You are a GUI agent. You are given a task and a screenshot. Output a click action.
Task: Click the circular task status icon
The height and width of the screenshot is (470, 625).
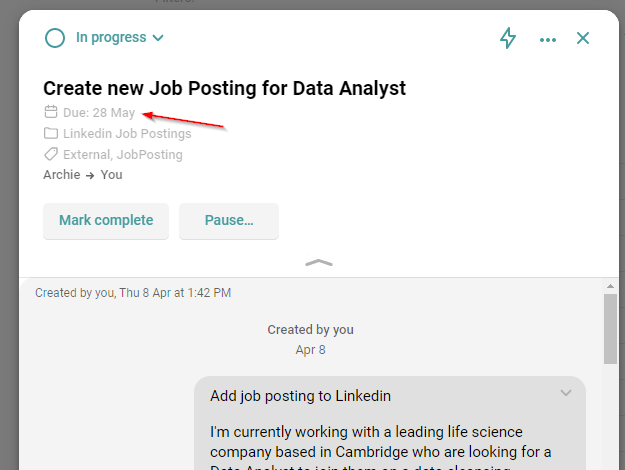55,38
